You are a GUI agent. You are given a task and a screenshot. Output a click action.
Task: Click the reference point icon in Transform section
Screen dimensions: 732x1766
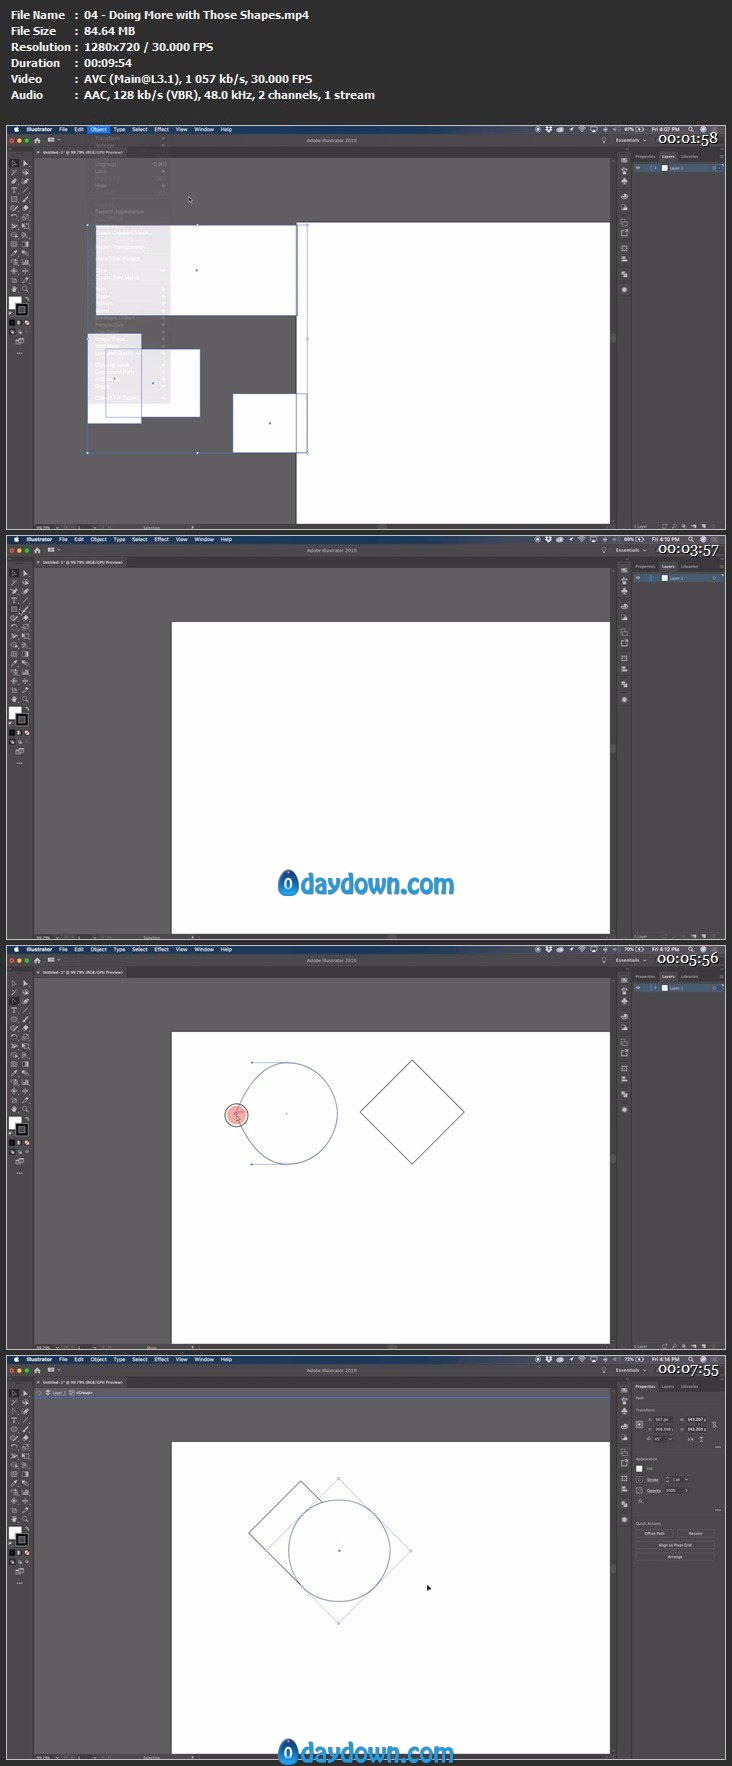639,1424
